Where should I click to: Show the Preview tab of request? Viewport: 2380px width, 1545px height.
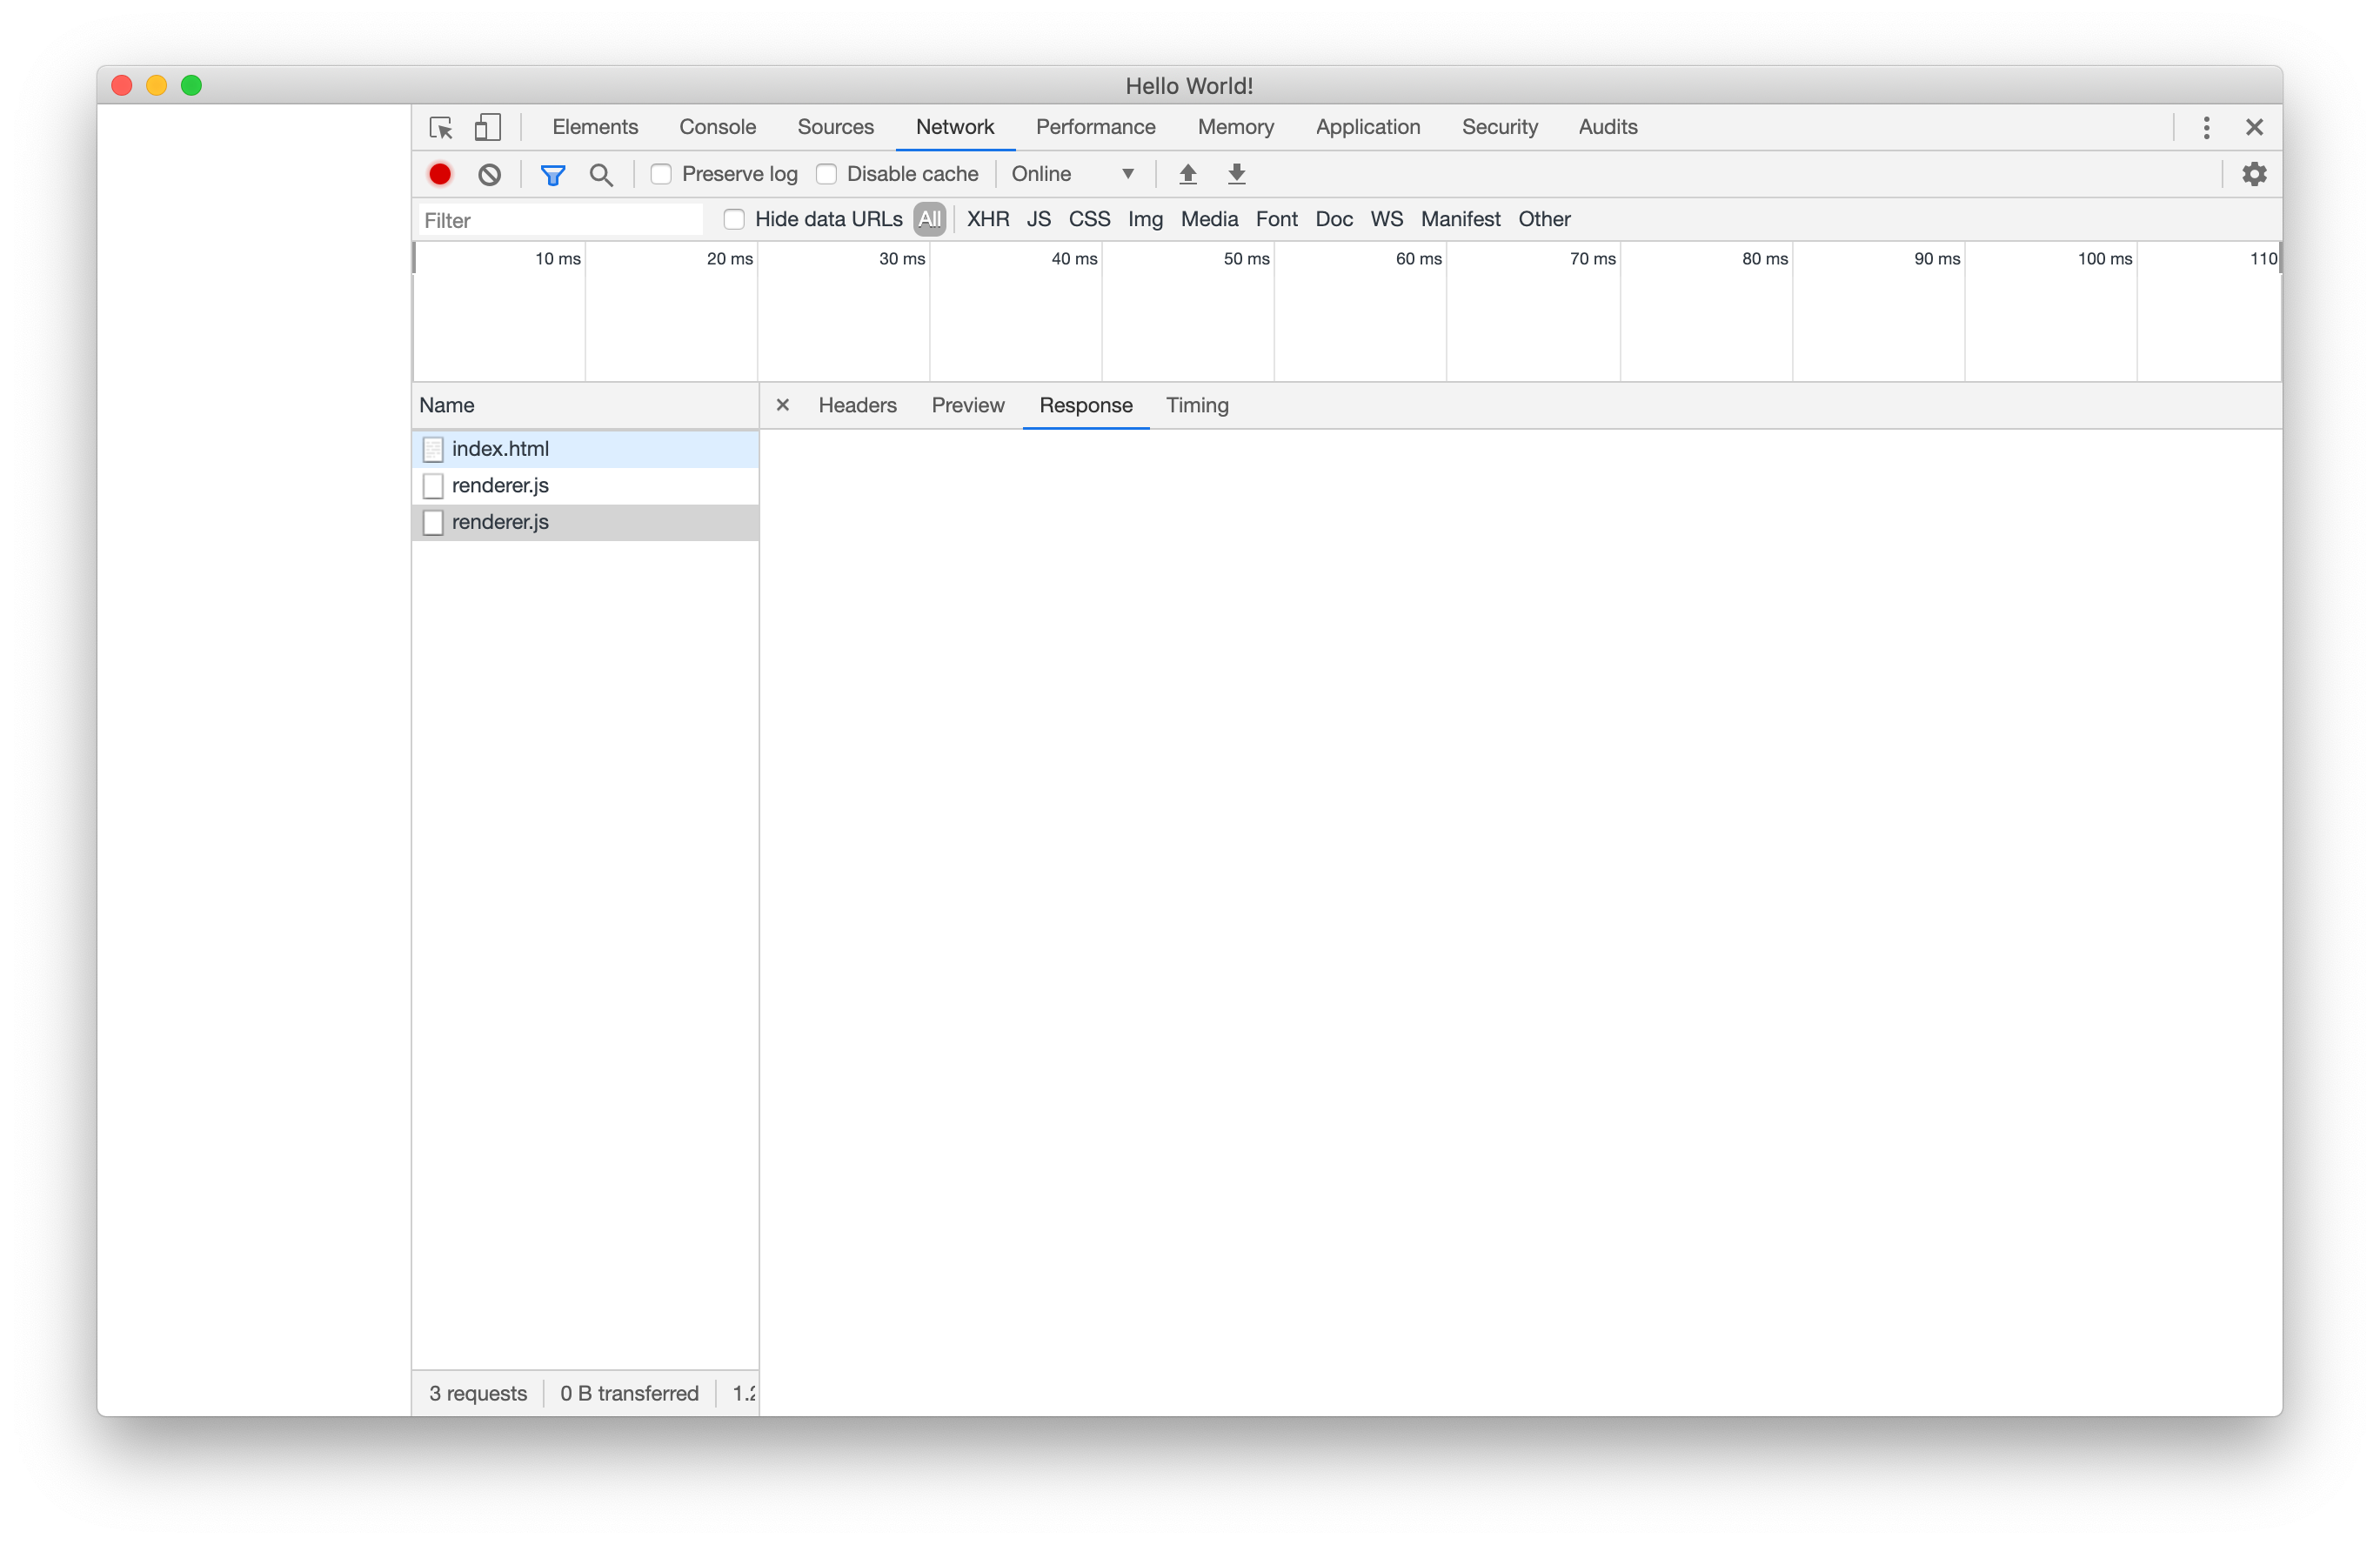(x=968, y=405)
